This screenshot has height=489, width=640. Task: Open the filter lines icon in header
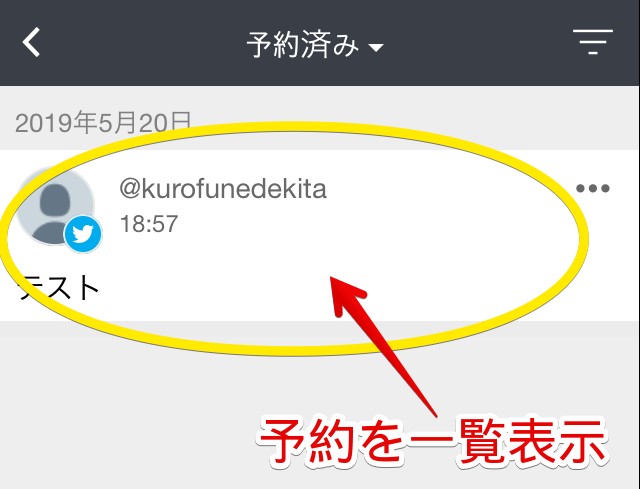(593, 42)
